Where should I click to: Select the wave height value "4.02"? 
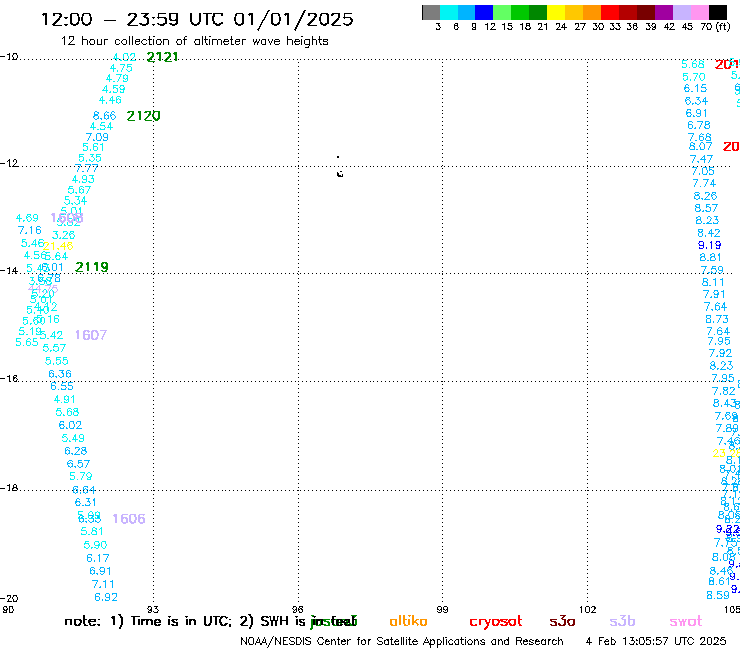tap(124, 57)
